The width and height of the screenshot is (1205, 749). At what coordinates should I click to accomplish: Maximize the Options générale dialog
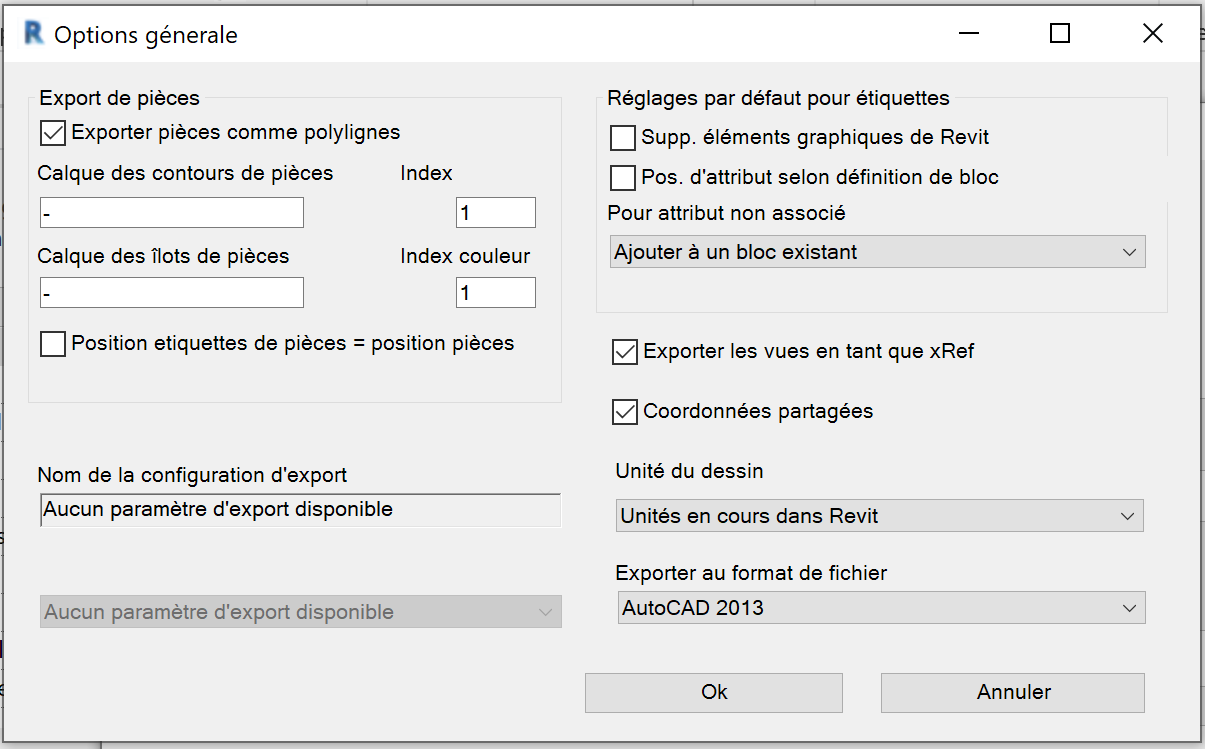pyautogui.click(x=1060, y=34)
